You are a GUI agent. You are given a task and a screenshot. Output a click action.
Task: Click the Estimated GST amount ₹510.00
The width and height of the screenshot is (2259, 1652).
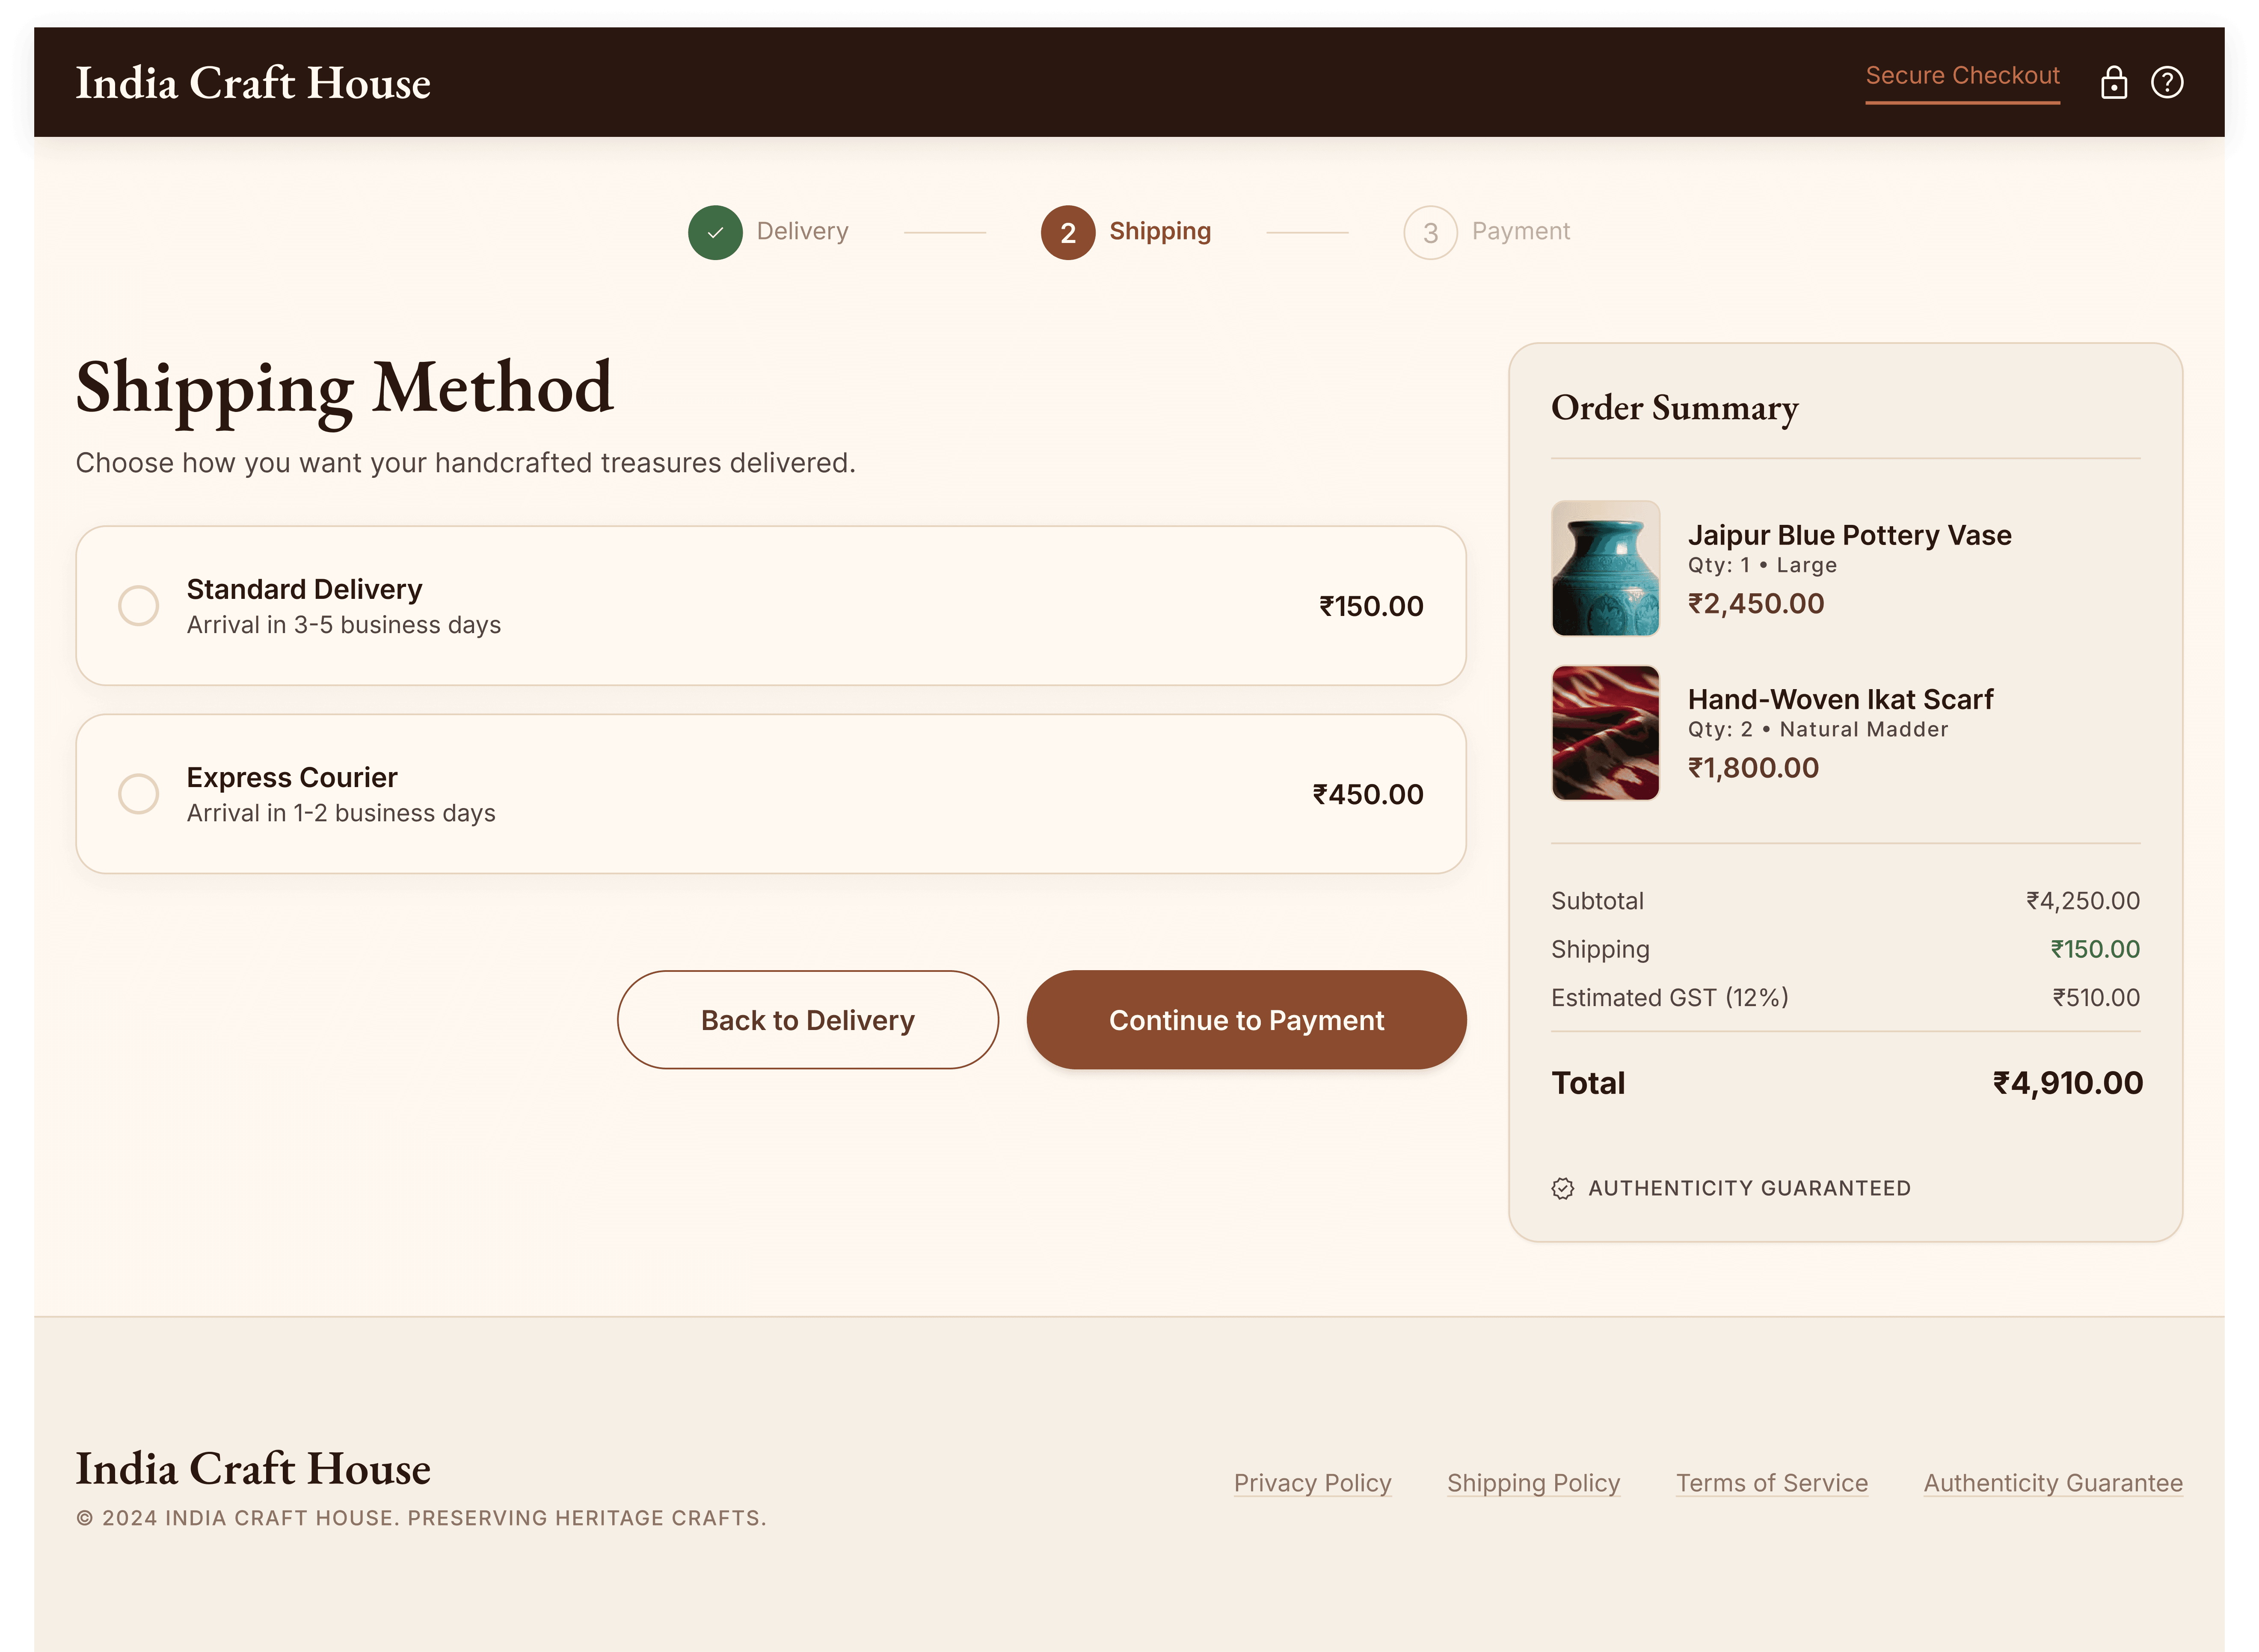coord(2096,997)
